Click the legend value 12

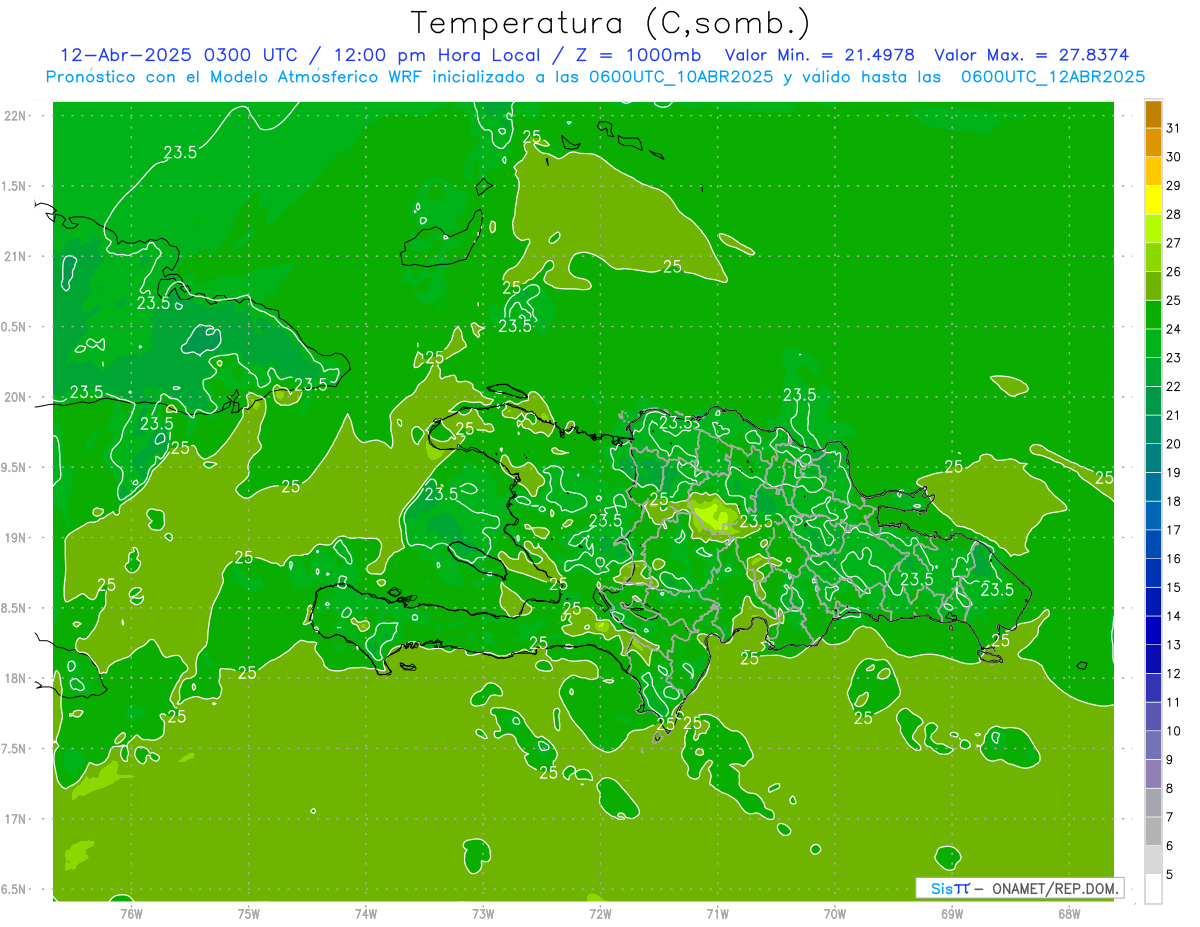click(x=1174, y=673)
